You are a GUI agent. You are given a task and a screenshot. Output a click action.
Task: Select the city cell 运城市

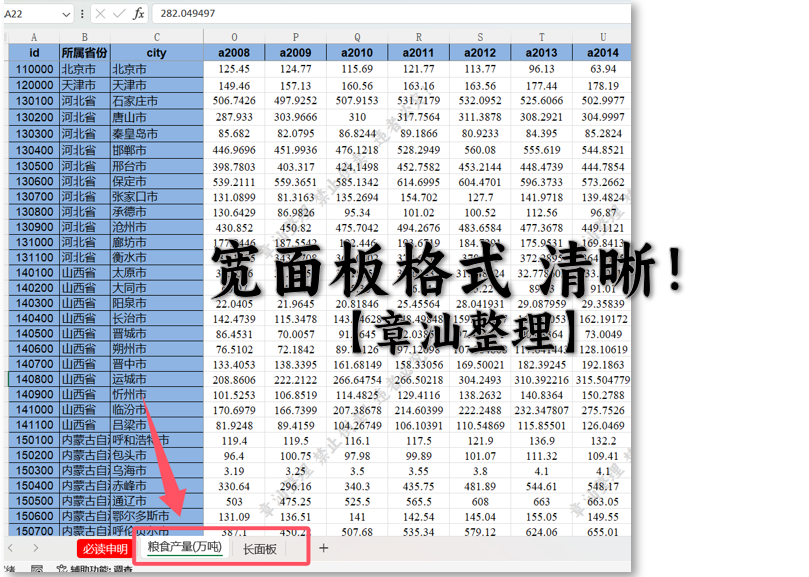[157, 379]
